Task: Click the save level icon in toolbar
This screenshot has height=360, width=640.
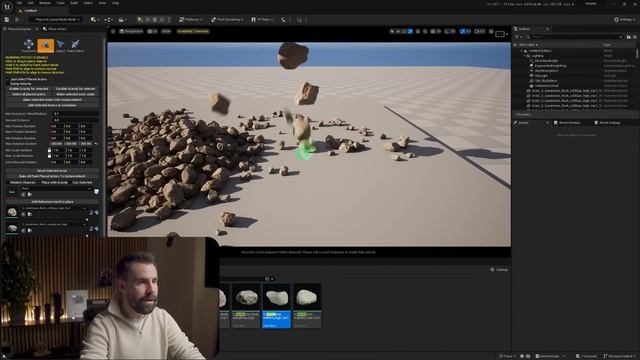Action: pyautogui.click(x=7, y=19)
